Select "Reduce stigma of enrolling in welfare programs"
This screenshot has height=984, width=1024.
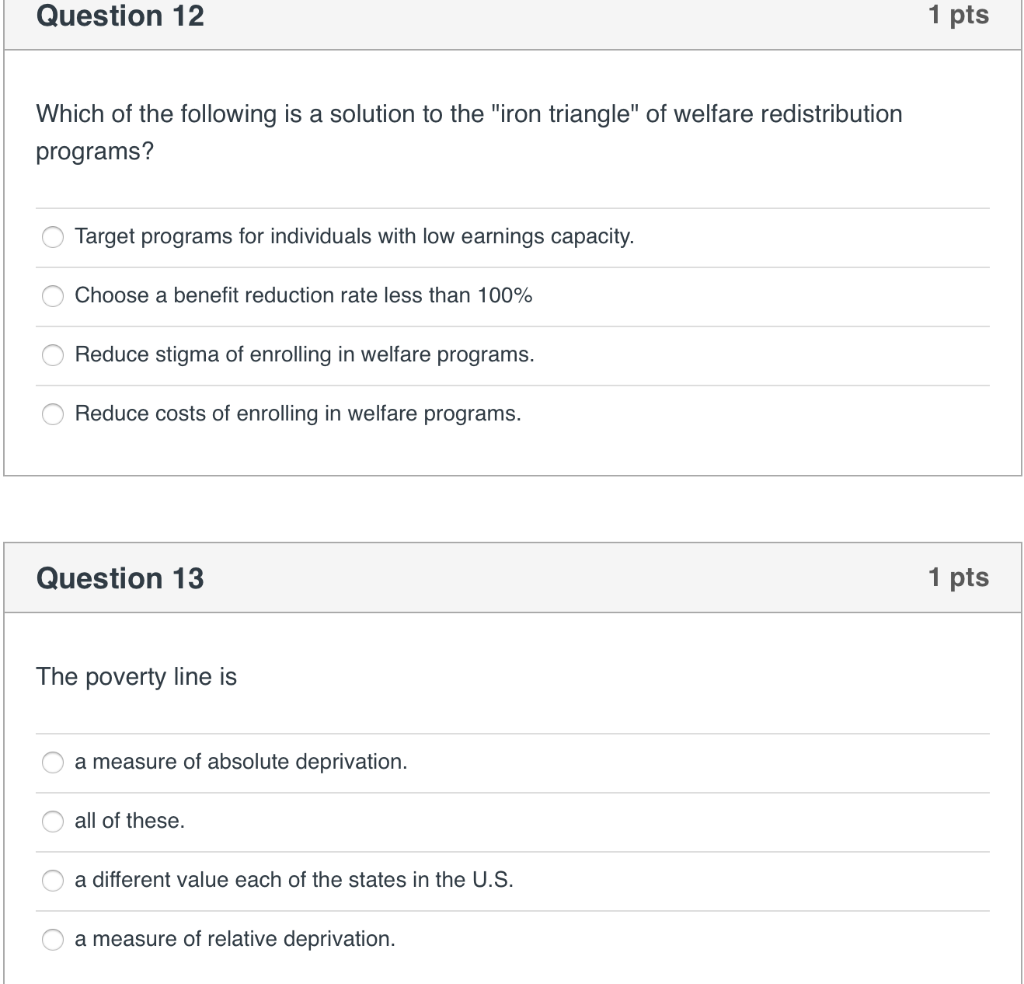point(53,355)
